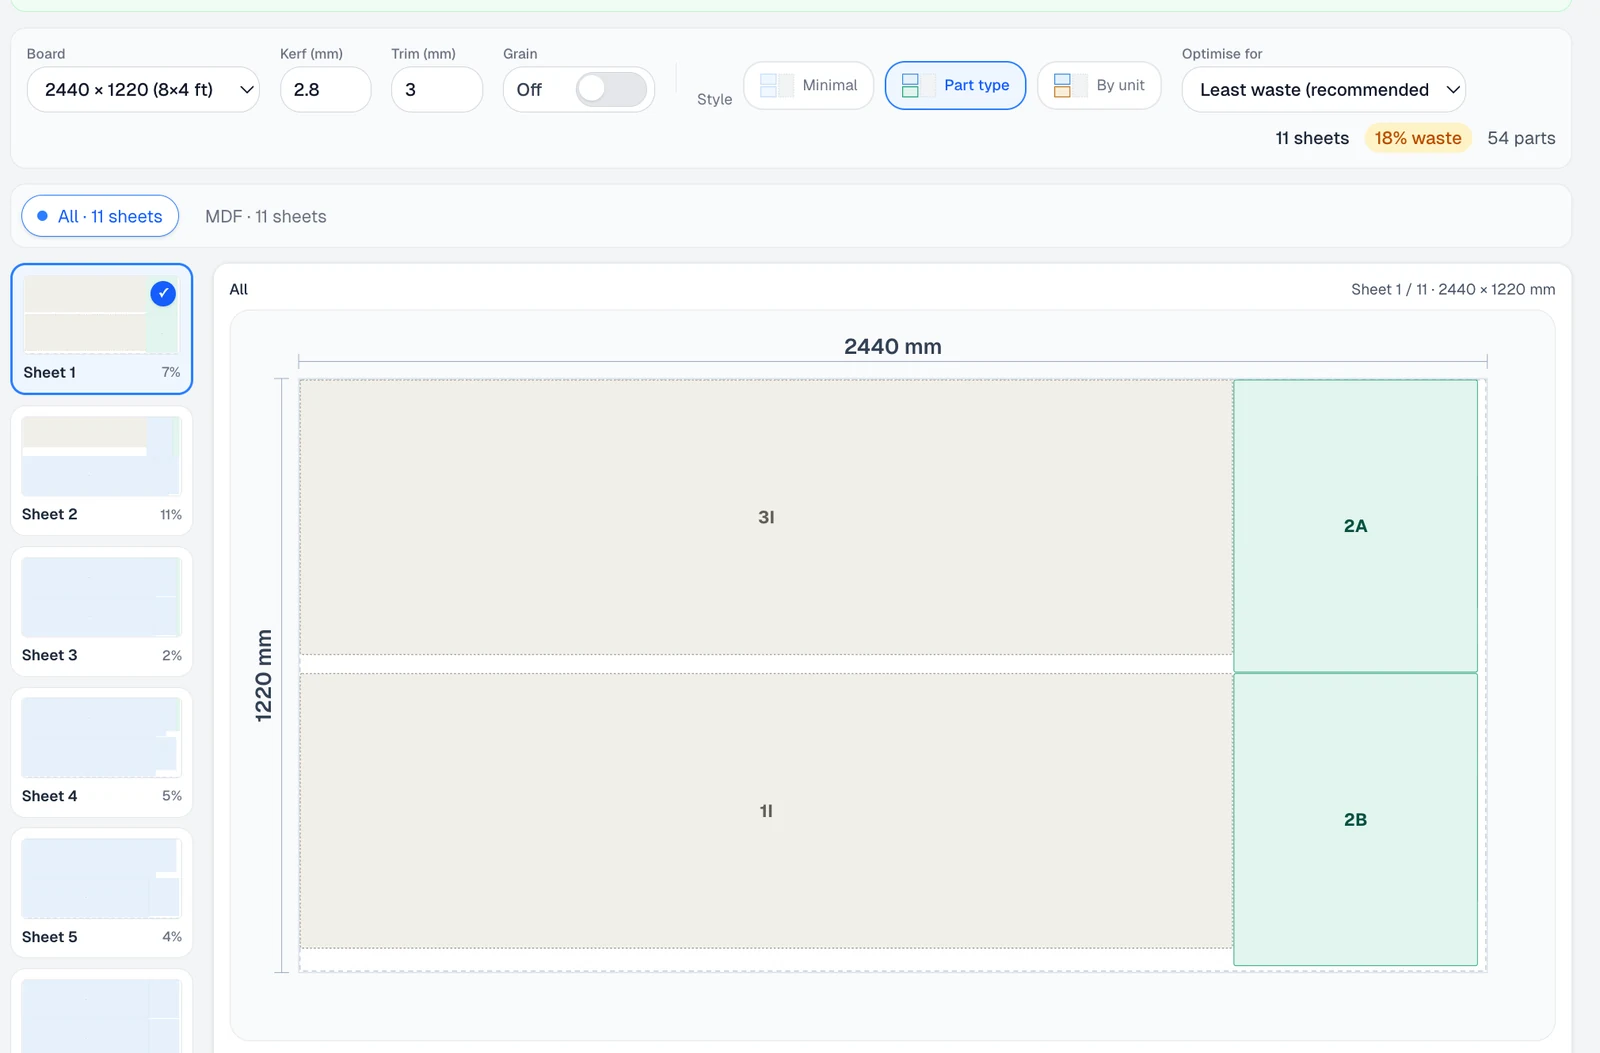1600x1053 pixels.
Task: Select the Sheet 3 thumbnail
Action: pyautogui.click(x=101, y=611)
